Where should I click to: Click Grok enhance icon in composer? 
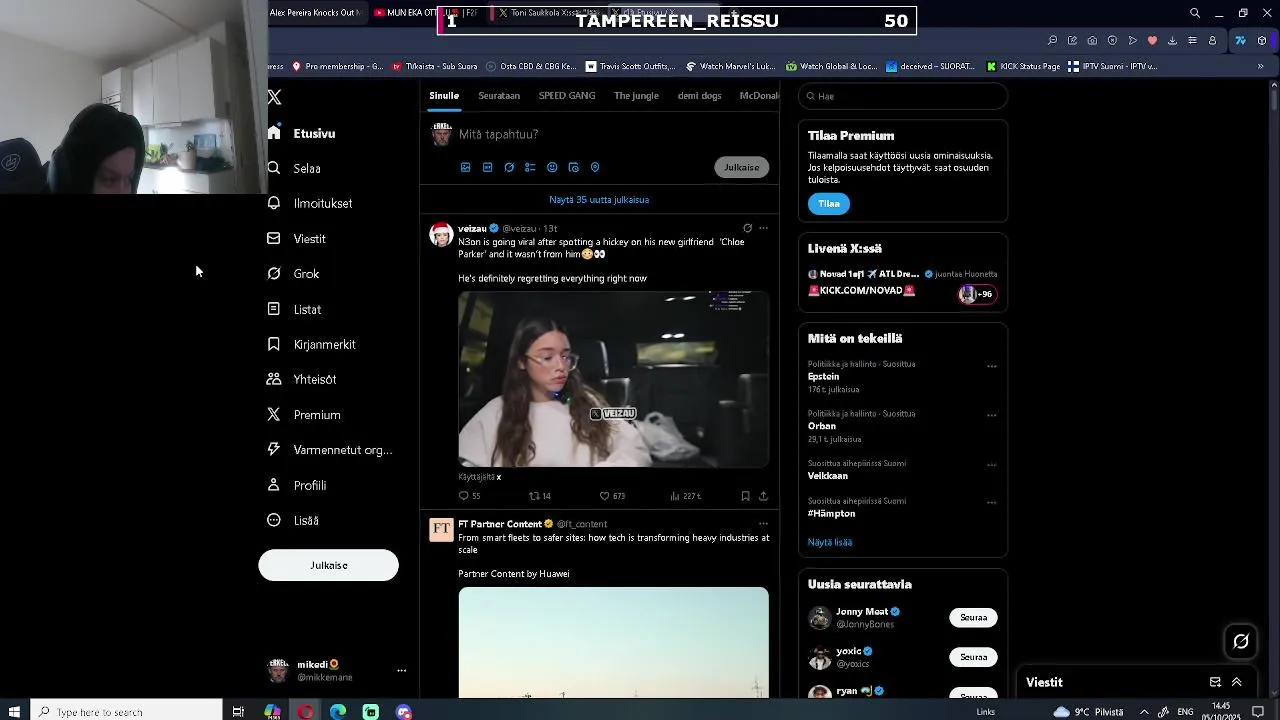coord(509,167)
